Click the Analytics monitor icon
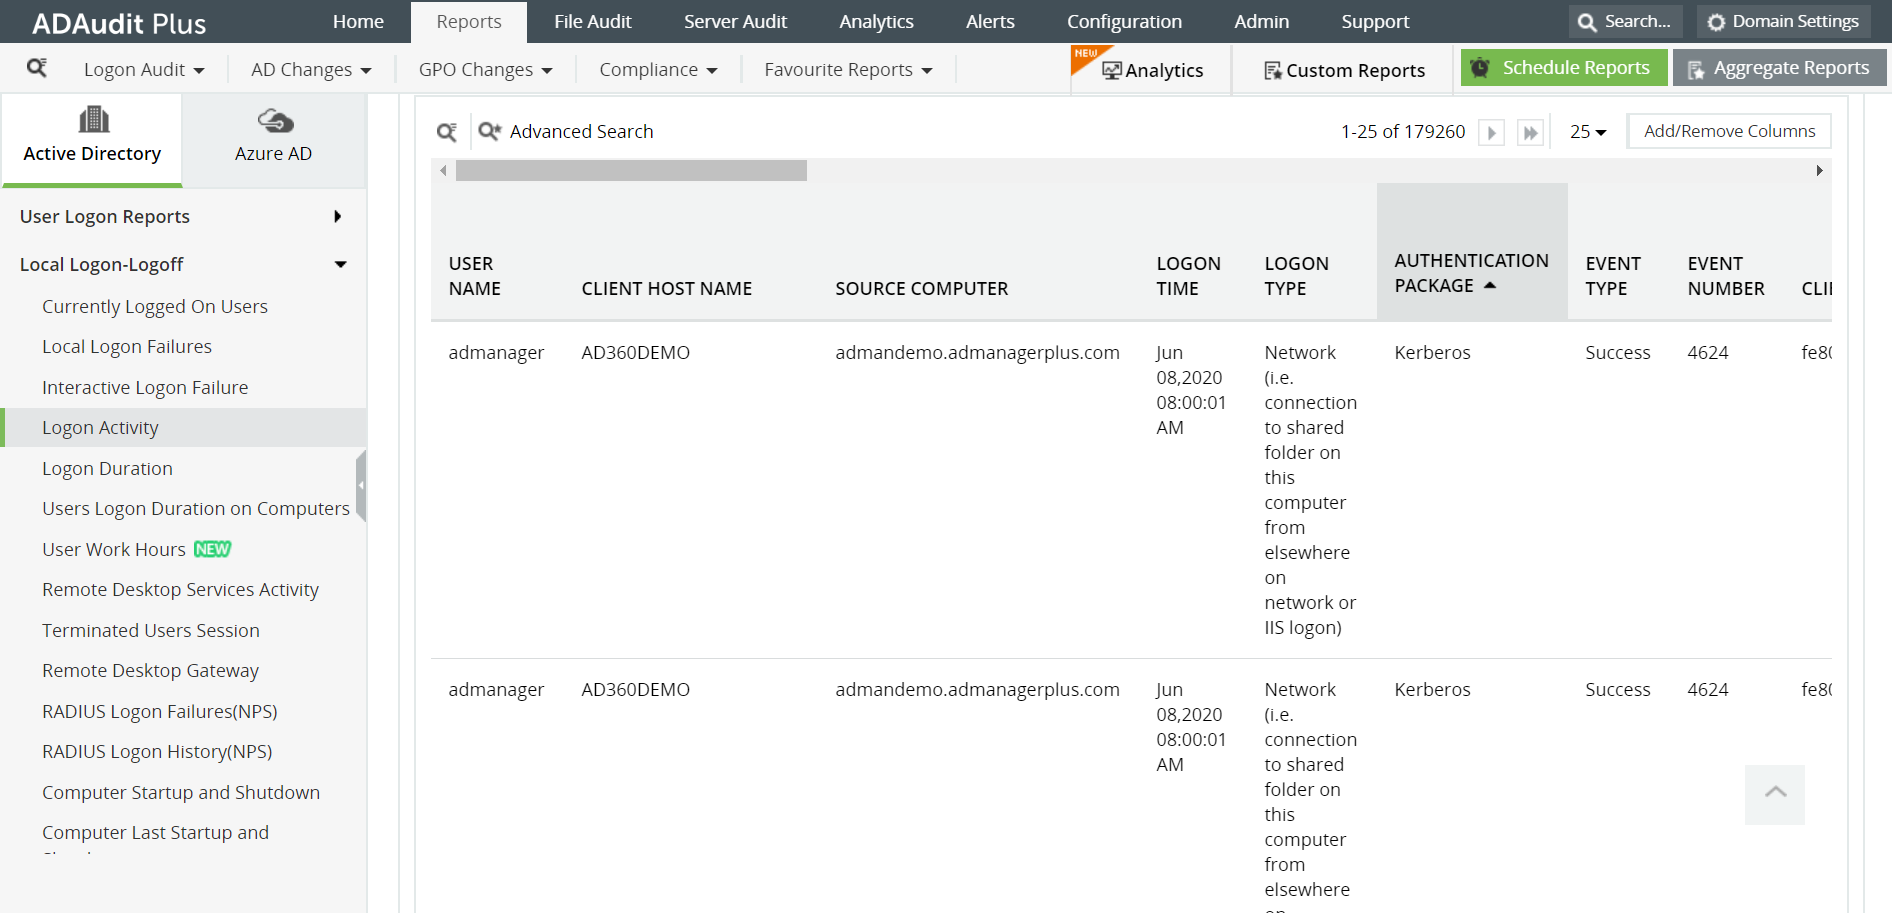Viewport: 1892px width, 913px height. coord(1112,70)
